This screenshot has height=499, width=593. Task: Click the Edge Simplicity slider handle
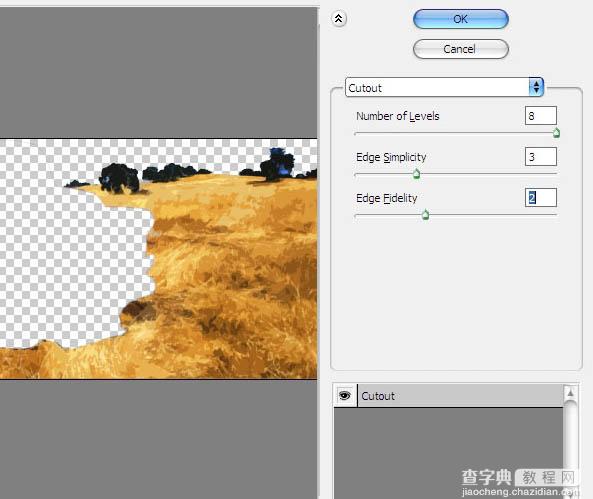pyautogui.click(x=416, y=174)
